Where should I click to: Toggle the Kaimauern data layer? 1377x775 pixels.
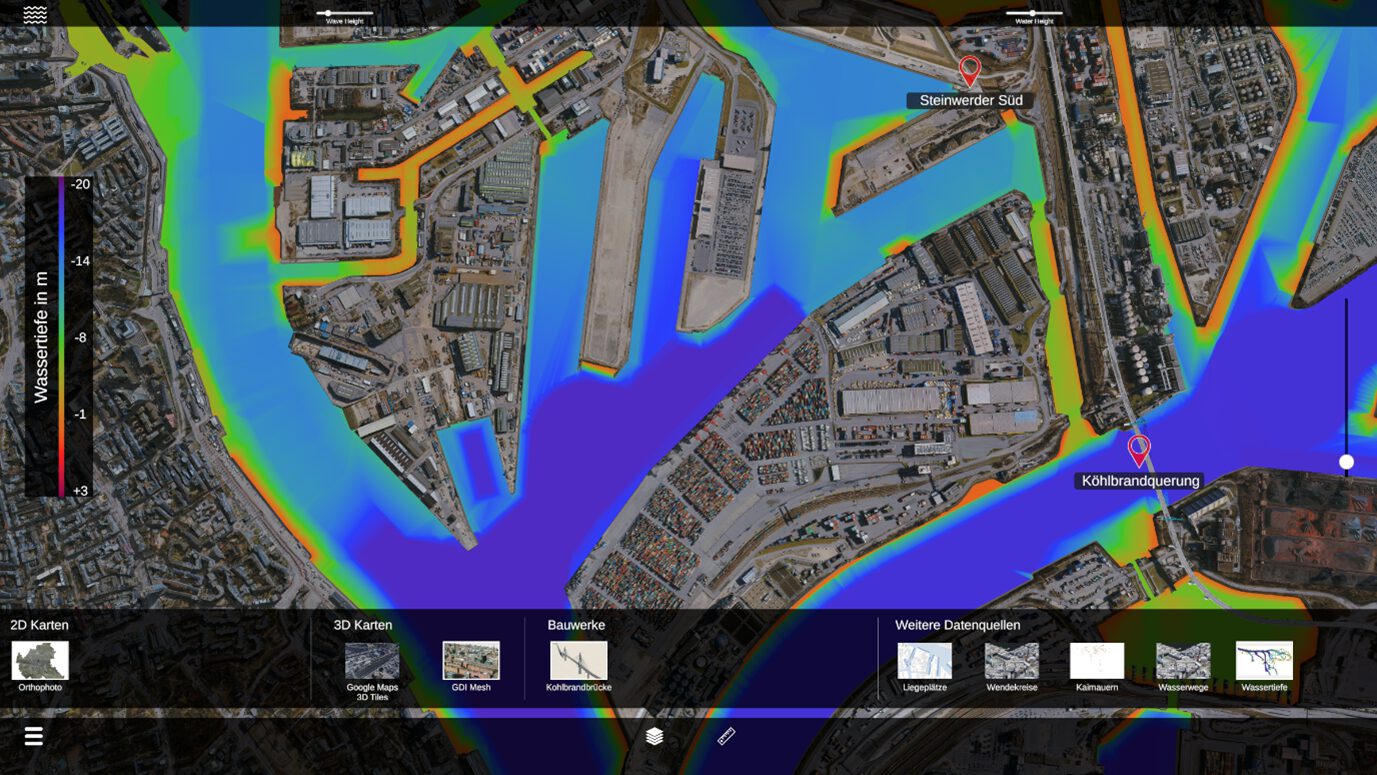1097,661
